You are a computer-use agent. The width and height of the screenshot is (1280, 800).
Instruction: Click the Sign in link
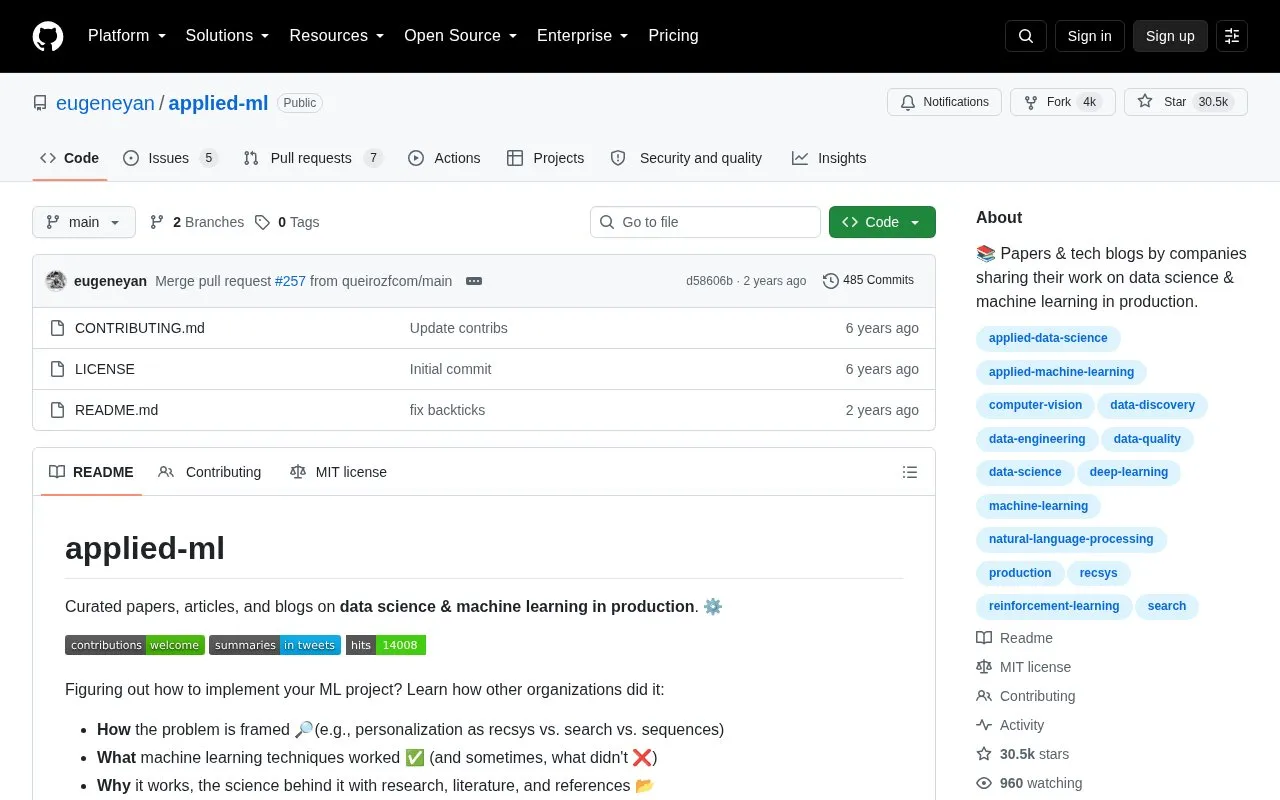(x=1090, y=36)
